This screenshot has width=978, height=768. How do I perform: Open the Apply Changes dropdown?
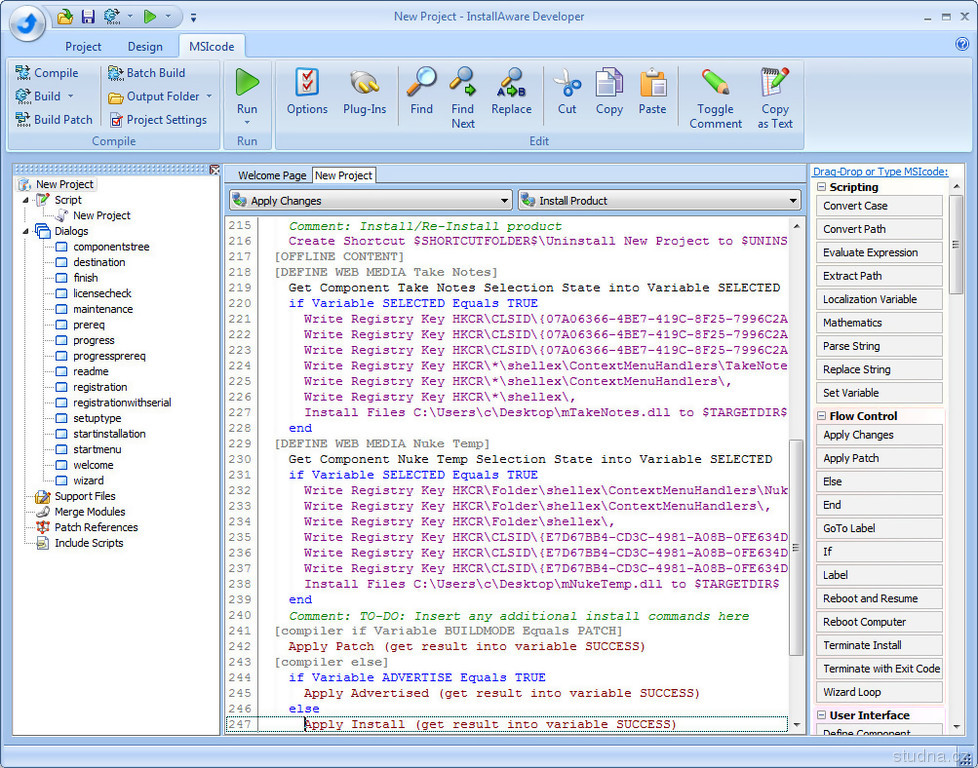[505, 201]
